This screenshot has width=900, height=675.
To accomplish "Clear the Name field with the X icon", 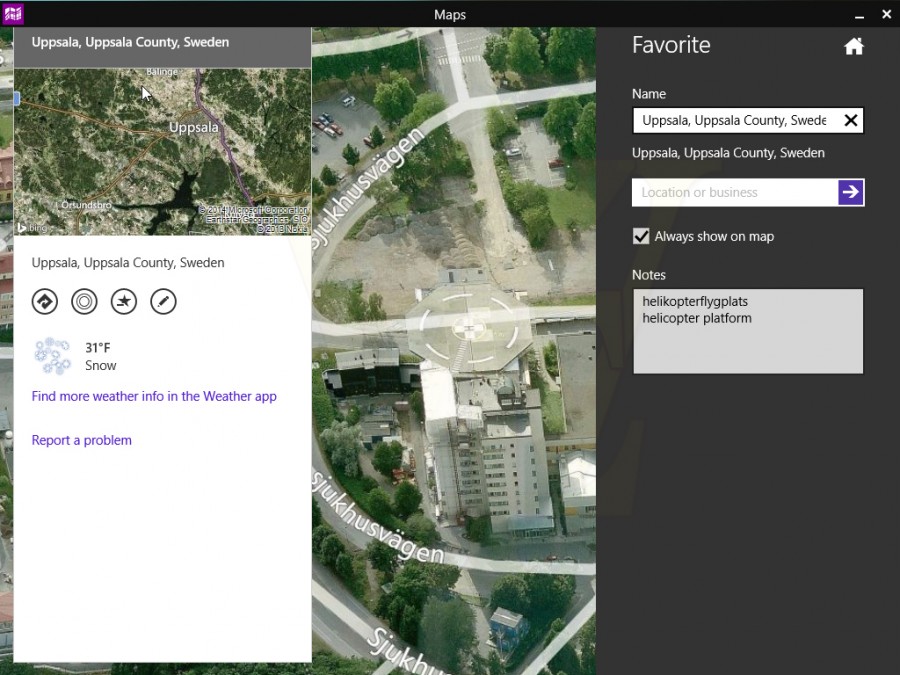I will [x=851, y=120].
